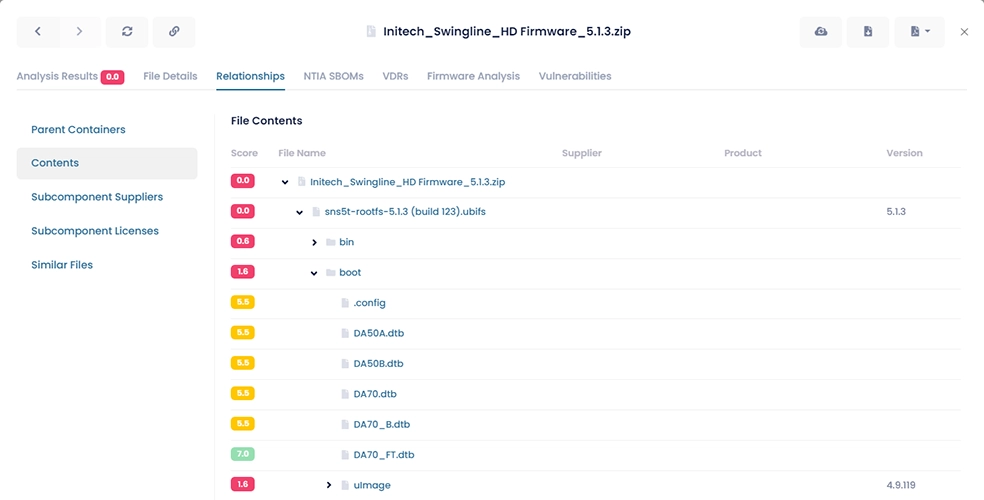
Task: Expand the uImage entry
Action: 329,485
